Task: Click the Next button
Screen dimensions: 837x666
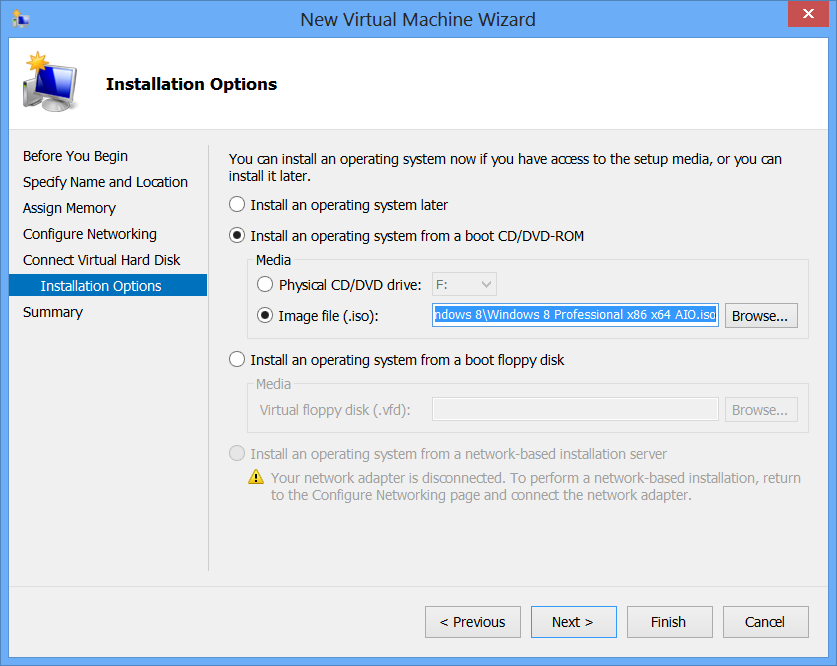Action: pos(573,621)
